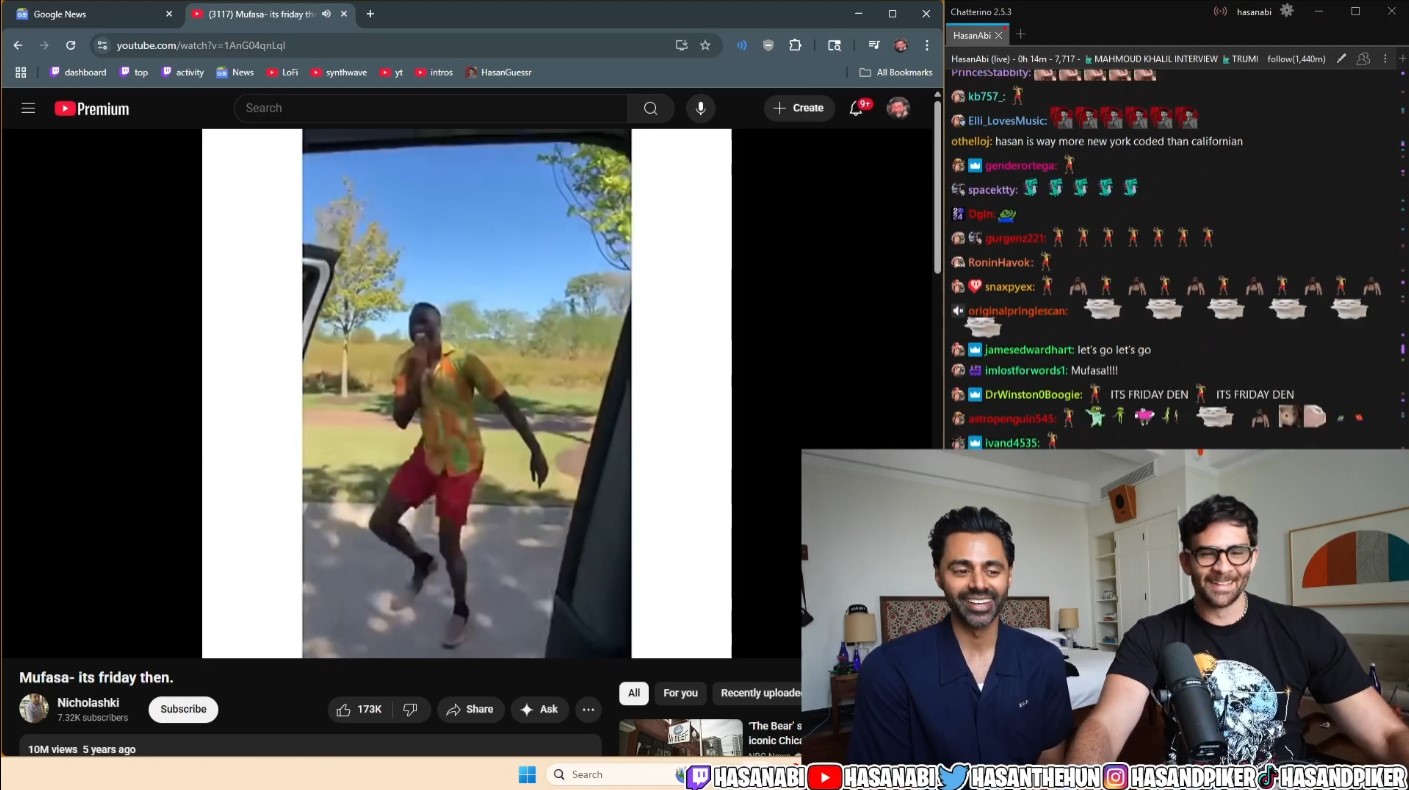Reload the YouTube page
Viewport: 1409px width, 790px height.
click(x=70, y=45)
